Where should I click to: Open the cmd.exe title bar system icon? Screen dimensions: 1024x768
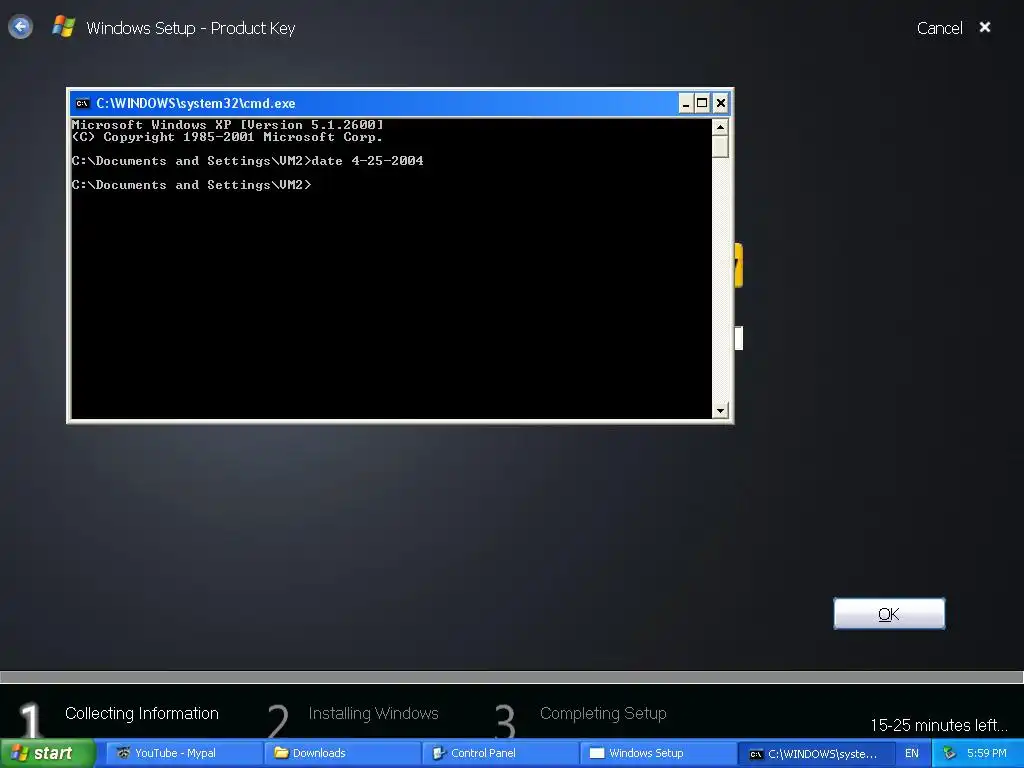[82, 103]
